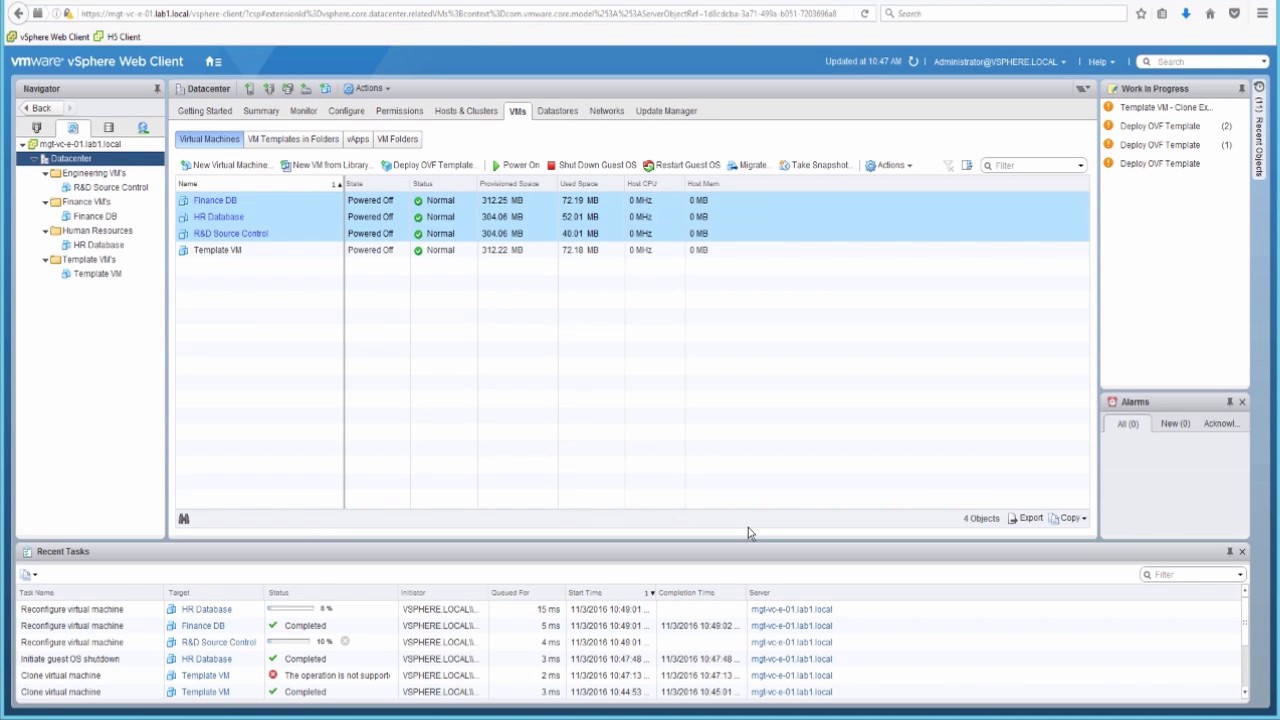The height and width of the screenshot is (720, 1280).
Task: Open the Networks tab
Action: tap(607, 111)
